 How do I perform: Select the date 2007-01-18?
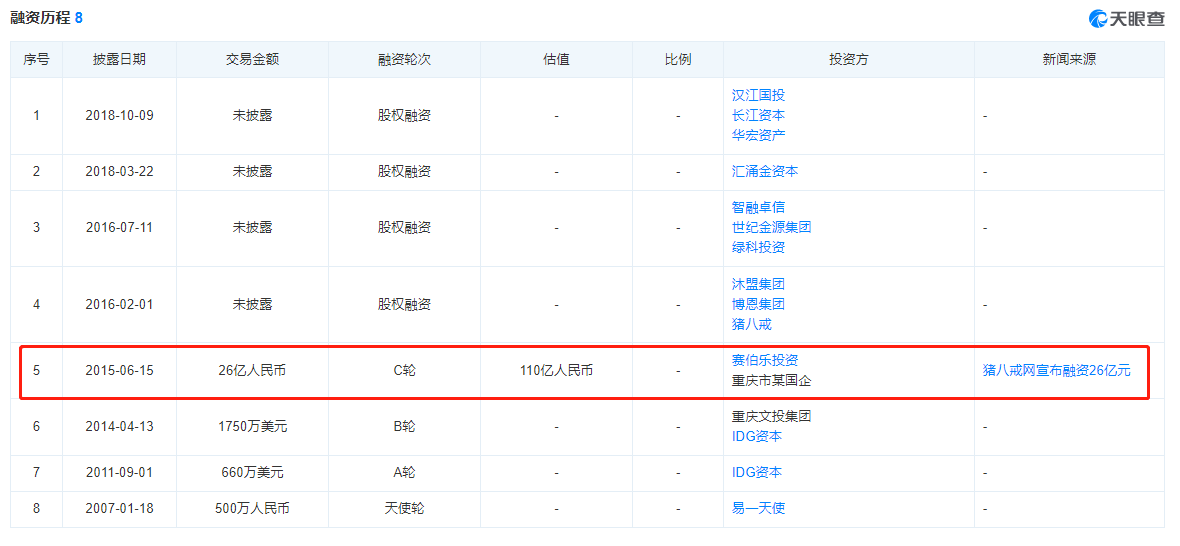click(119, 509)
